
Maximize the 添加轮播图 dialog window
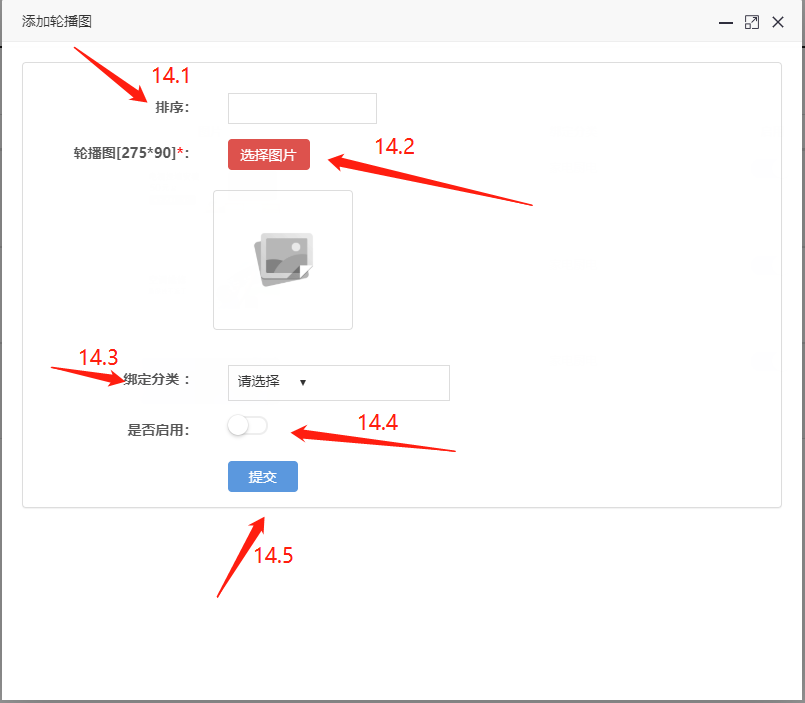[752, 22]
